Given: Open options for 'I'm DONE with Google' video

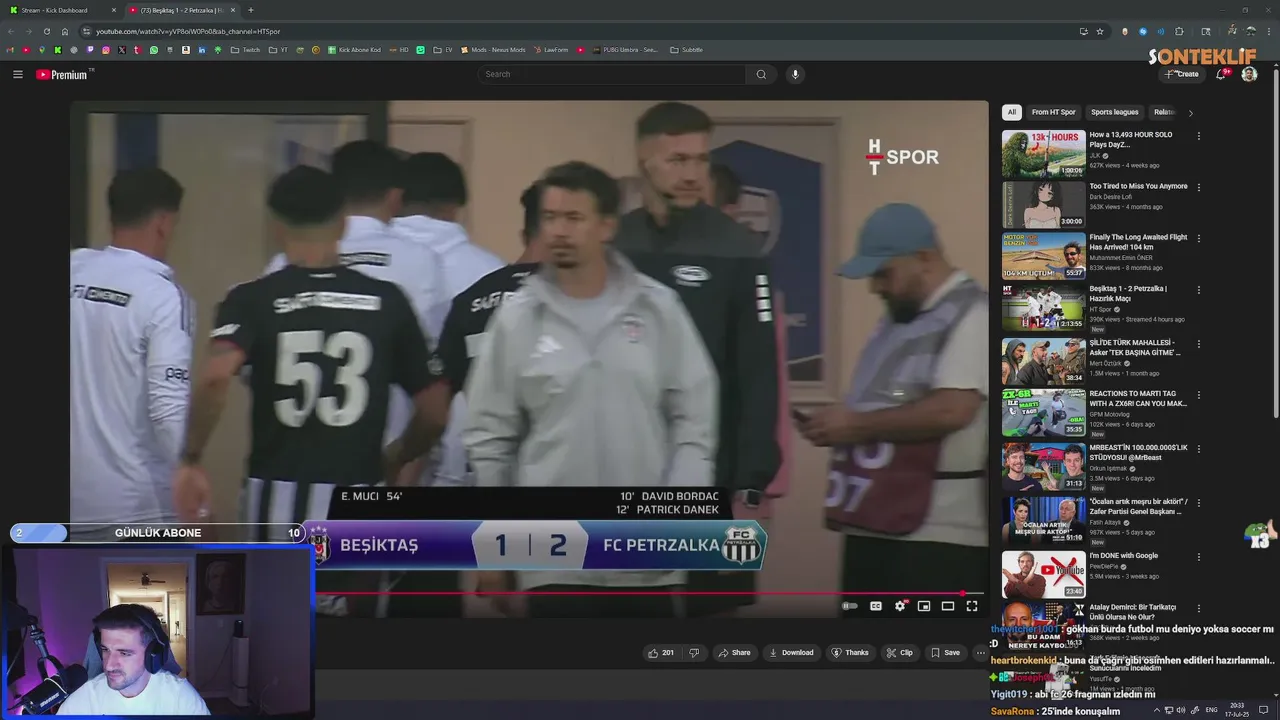Looking at the screenshot, I should point(1199,557).
